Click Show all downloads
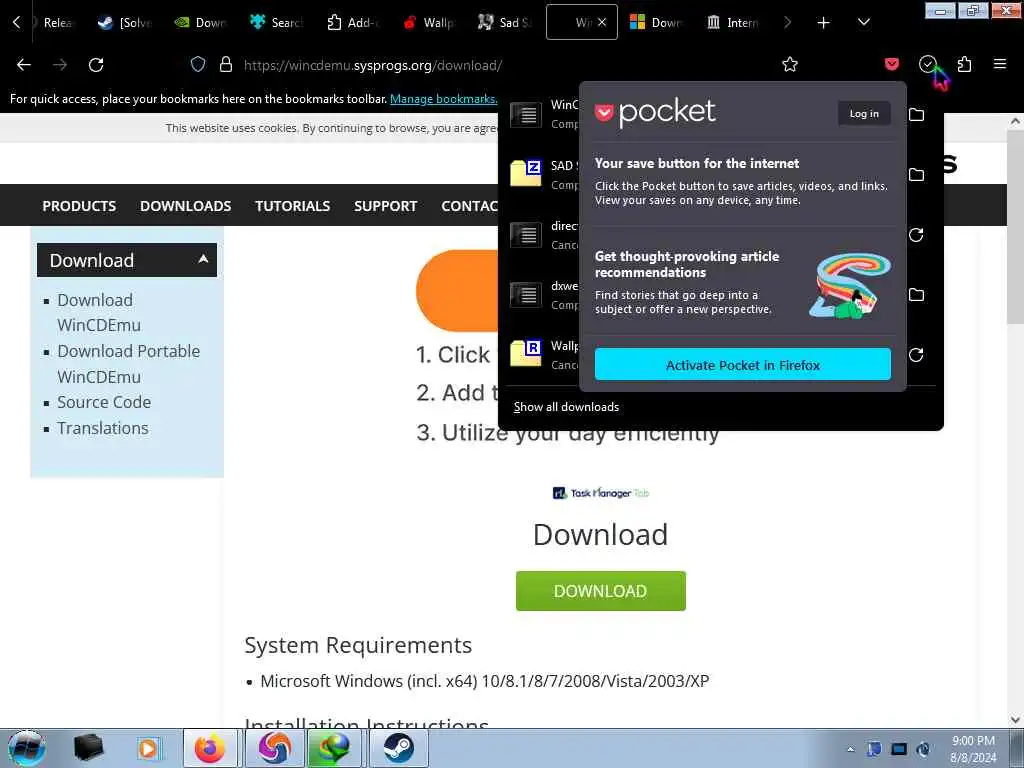Viewport: 1024px width, 768px height. (x=566, y=407)
